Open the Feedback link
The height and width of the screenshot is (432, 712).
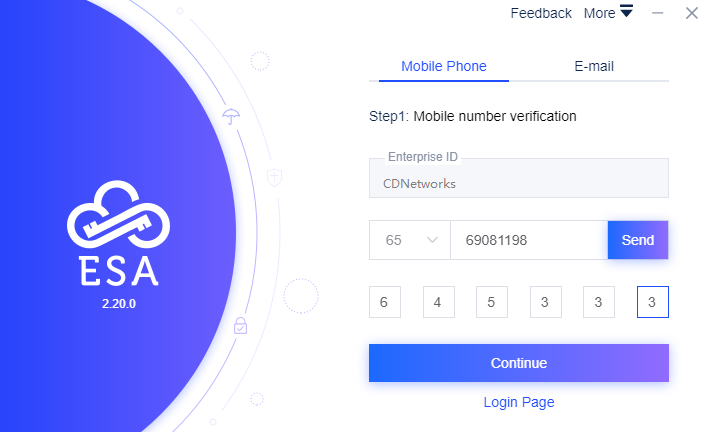[541, 13]
